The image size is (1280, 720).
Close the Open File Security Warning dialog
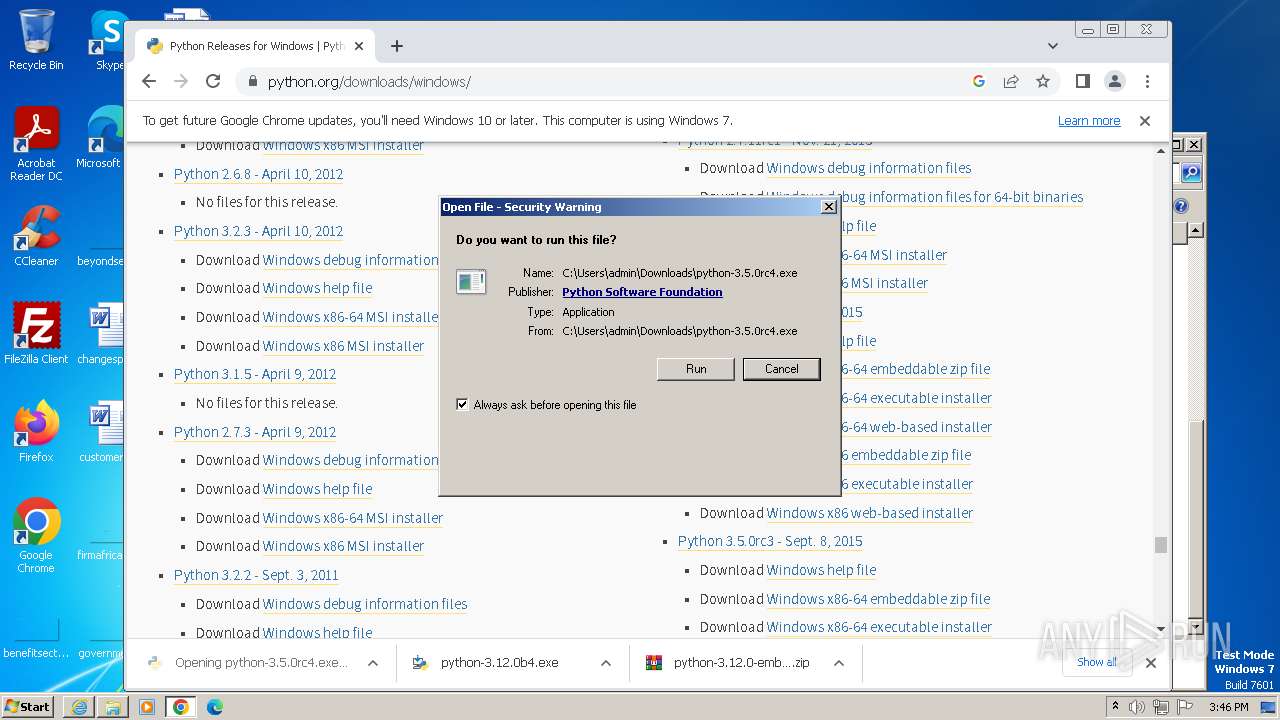tap(828, 207)
